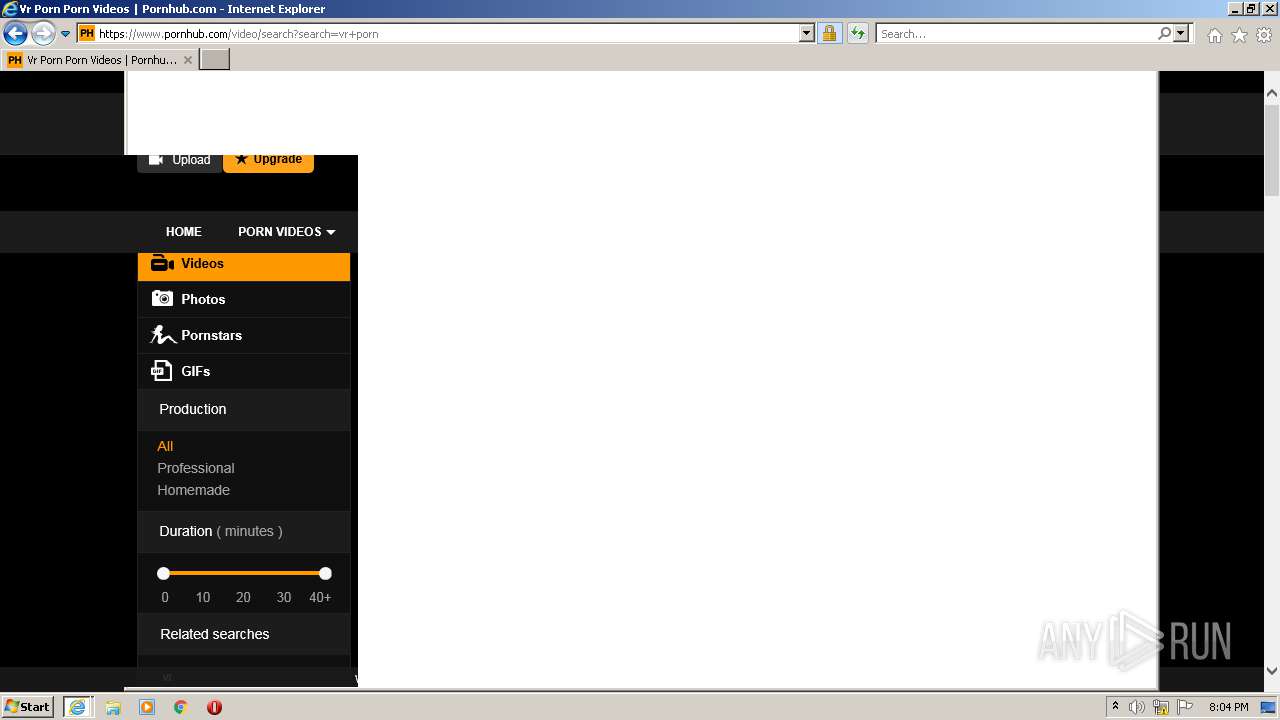Viewport: 1280px width, 720px height.
Task: Click the browser Back arrow button
Action: [15, 34]
